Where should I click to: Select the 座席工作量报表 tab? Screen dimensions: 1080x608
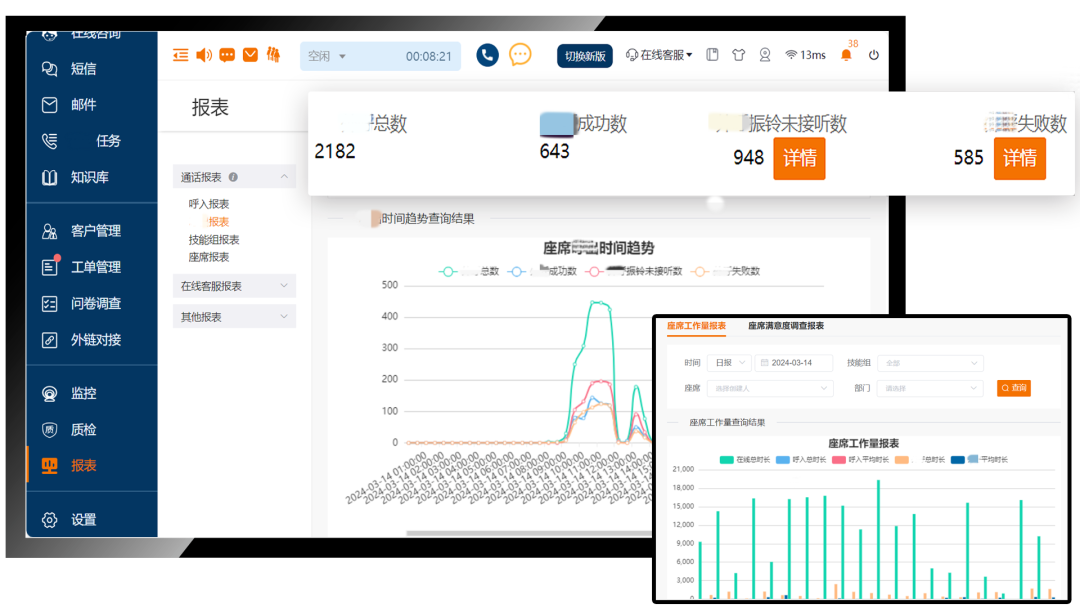tap(696, 326)
